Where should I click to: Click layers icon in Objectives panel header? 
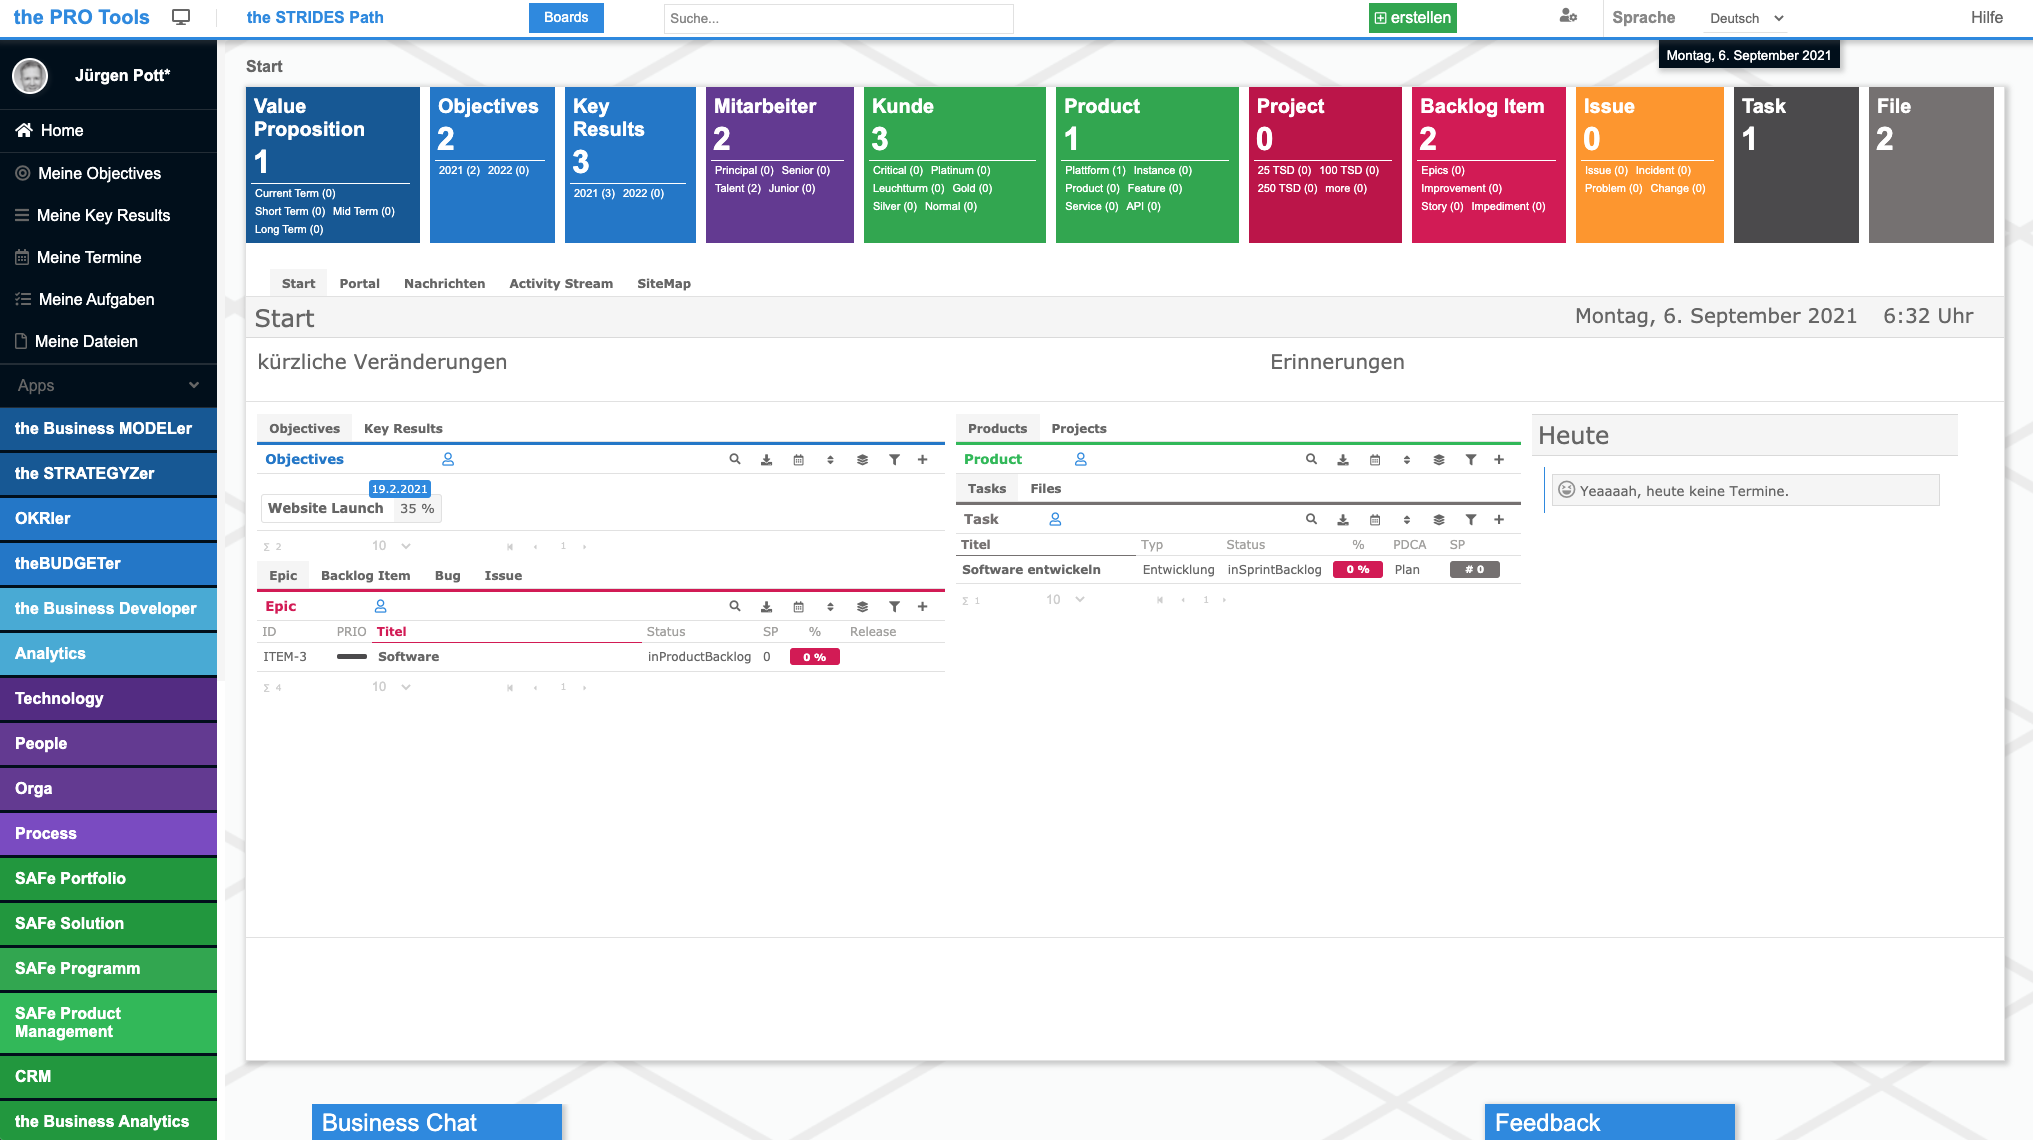(862, 460)
